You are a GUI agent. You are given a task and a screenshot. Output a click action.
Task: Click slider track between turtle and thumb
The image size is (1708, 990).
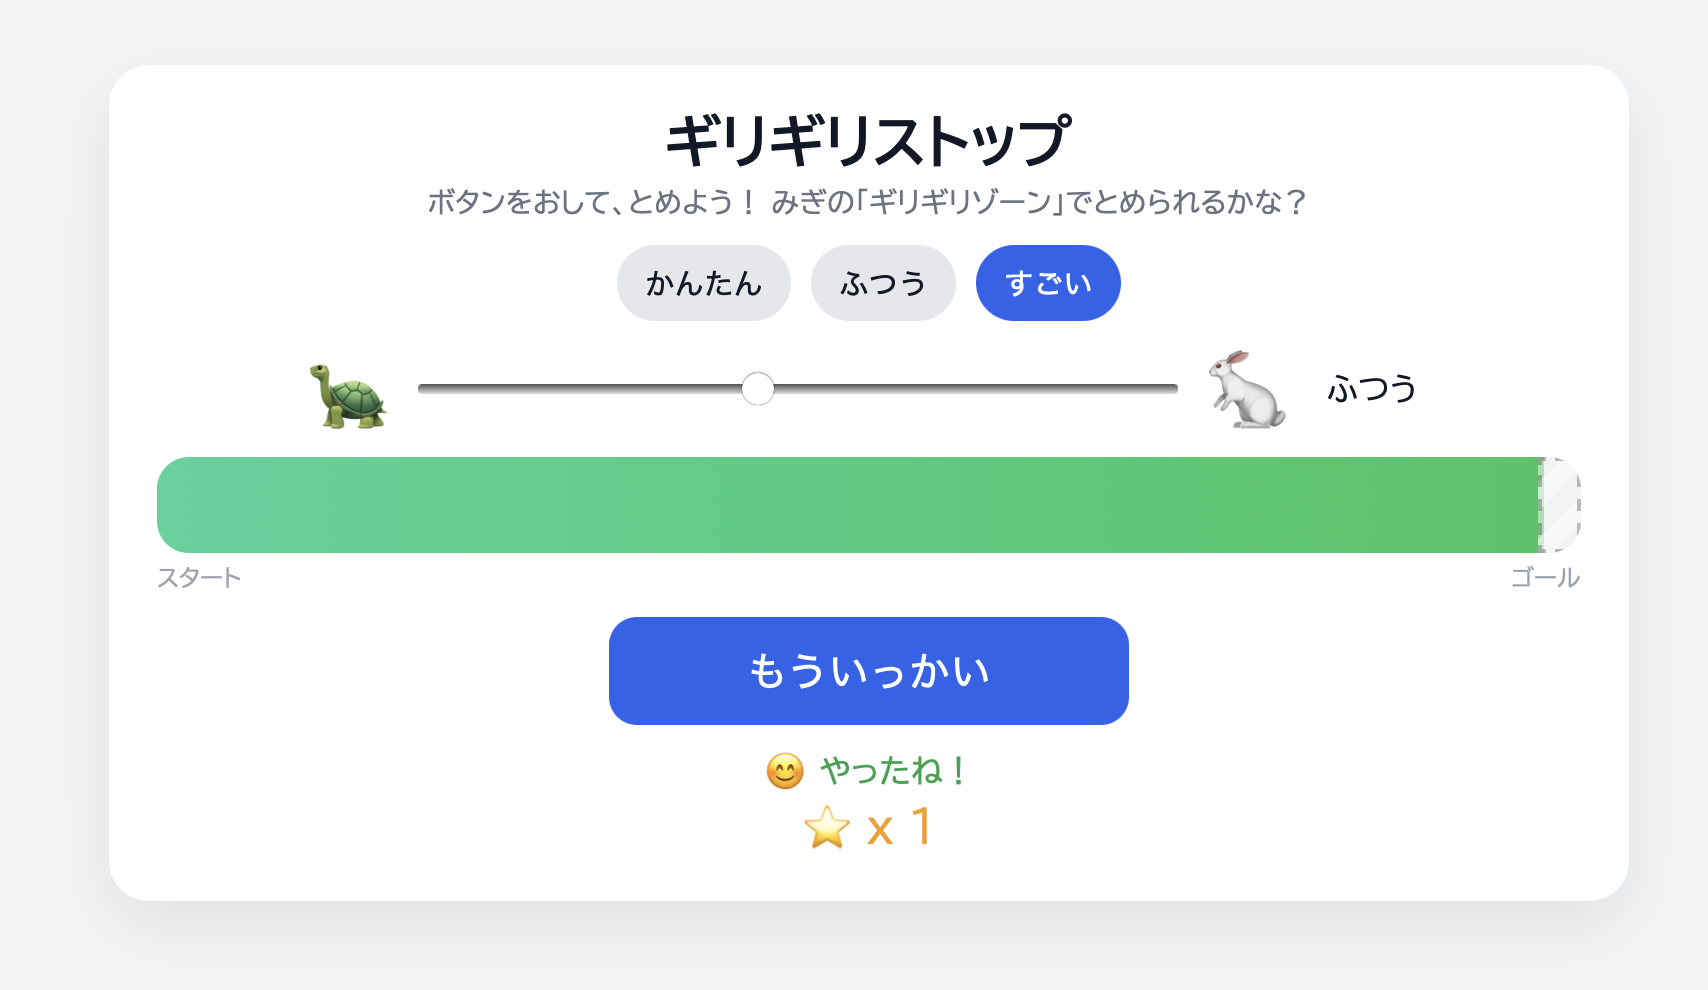point(580,389)
